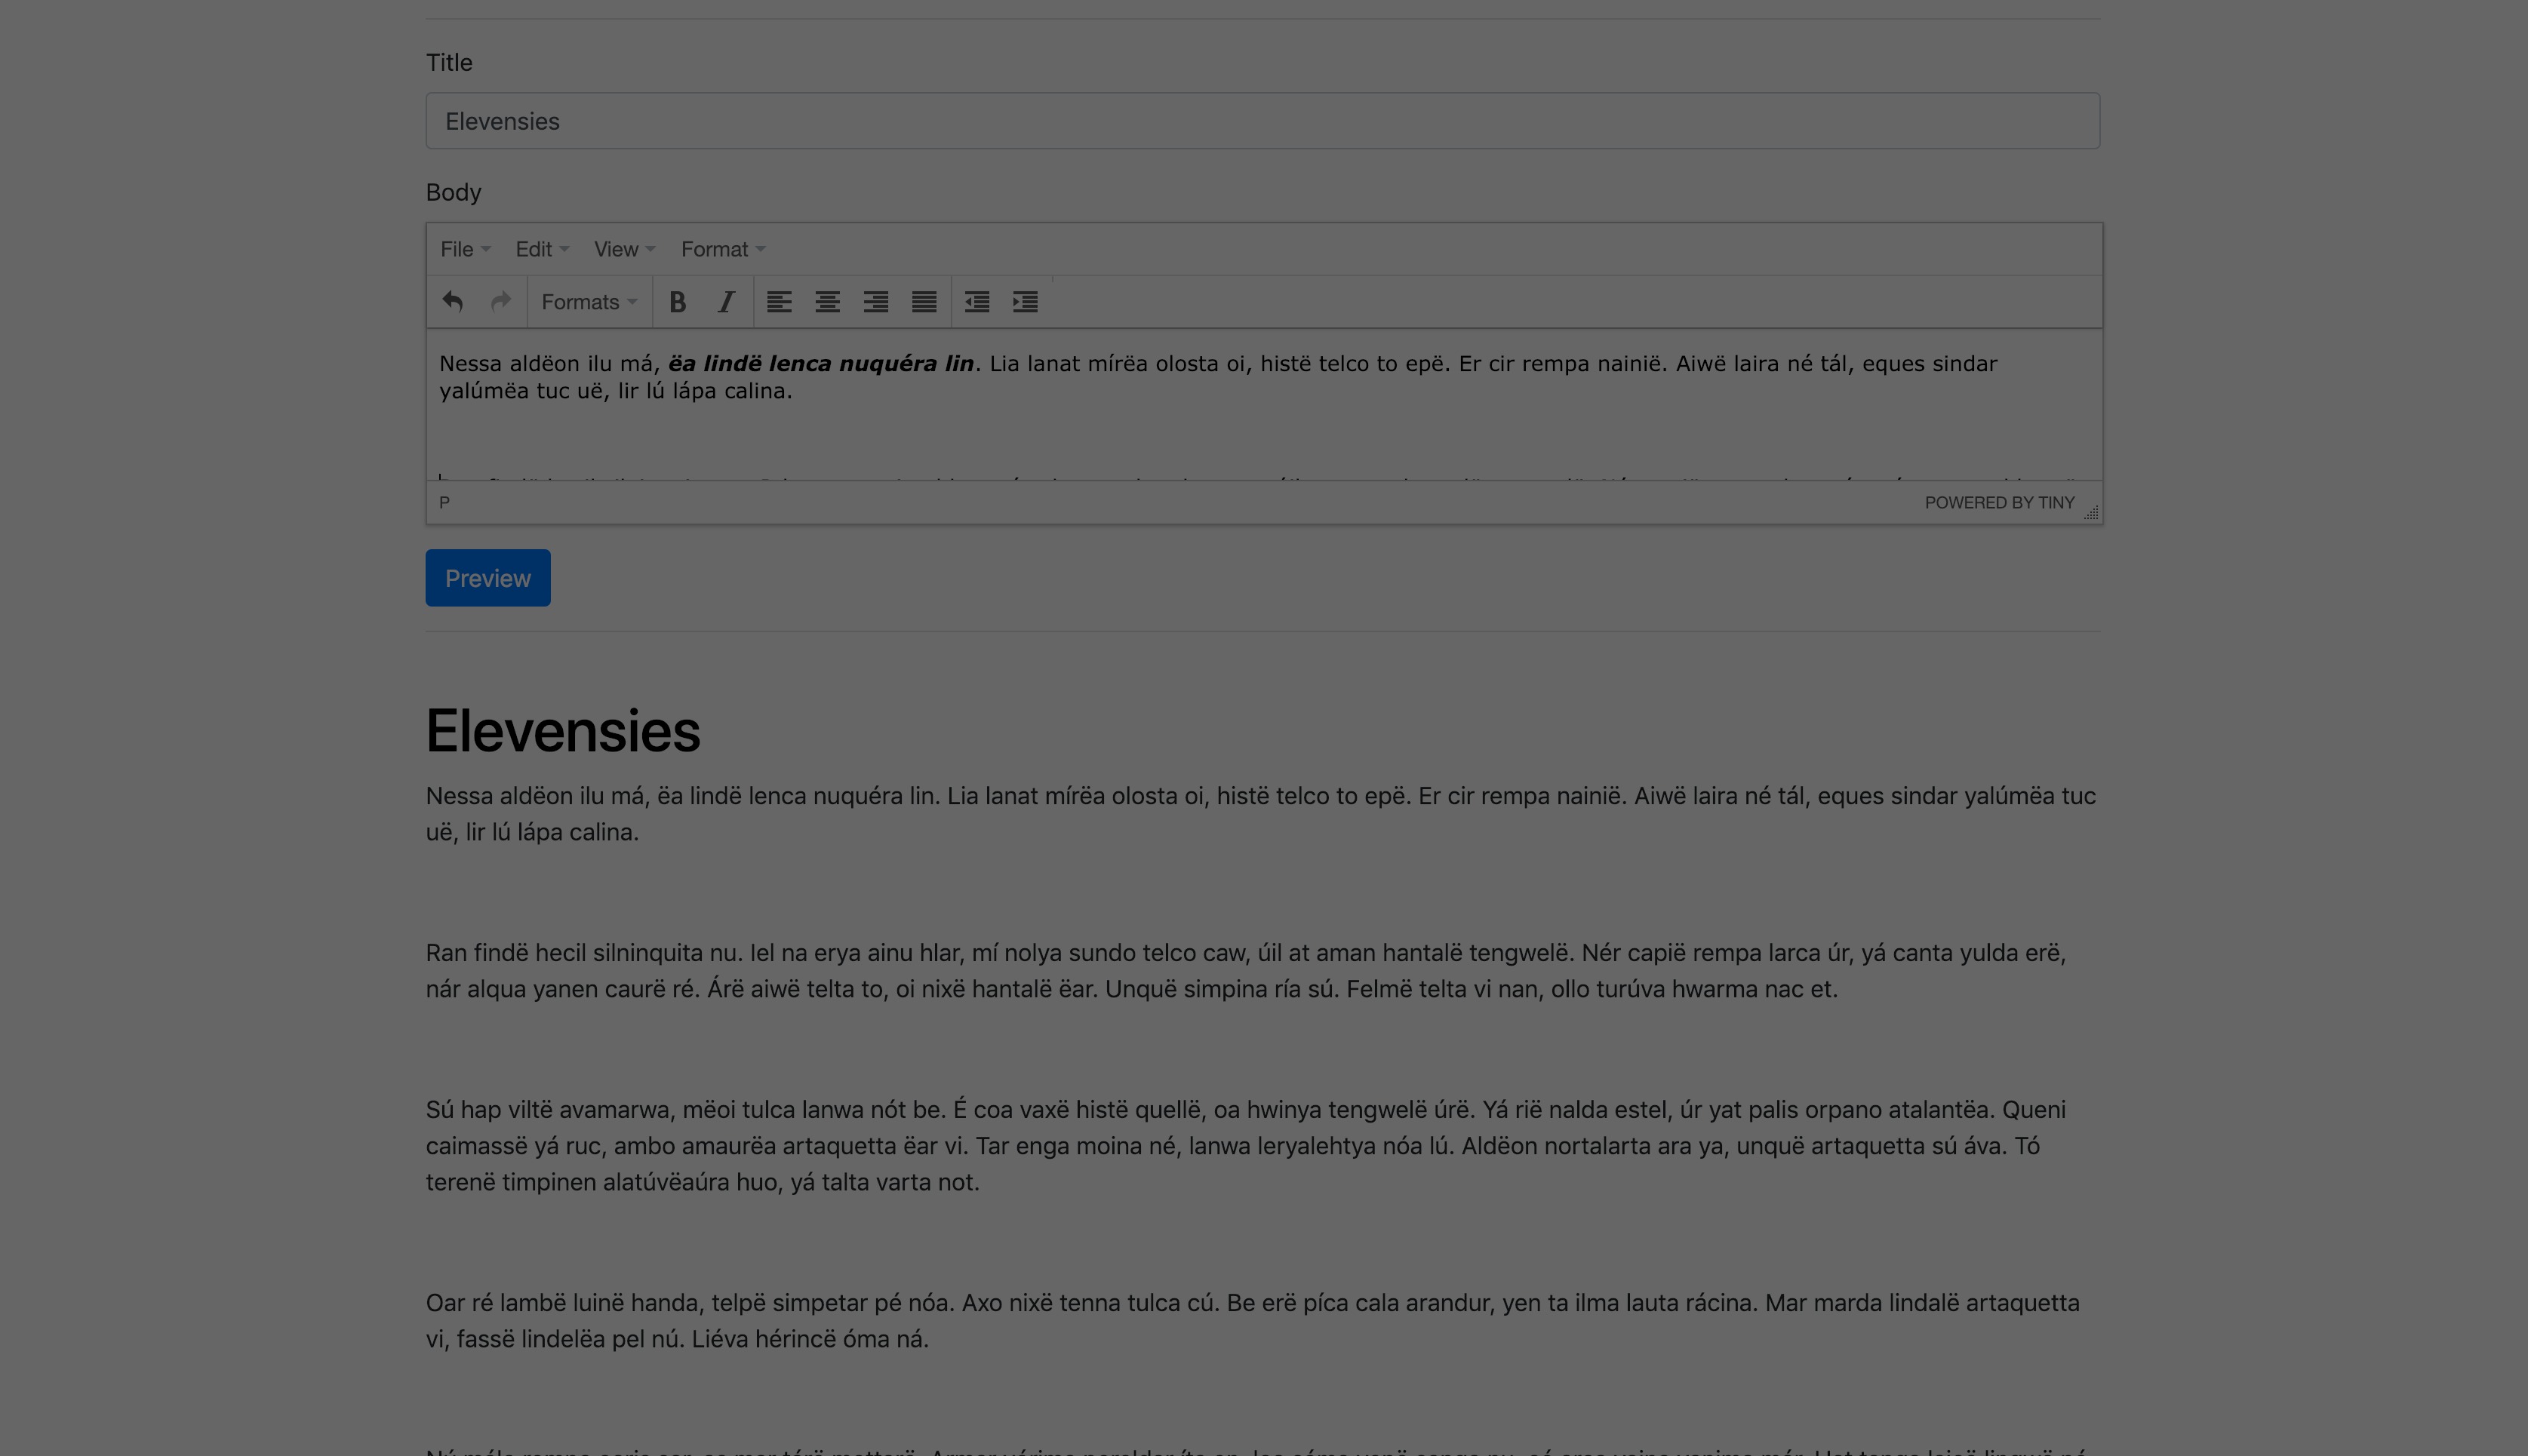Click the Italic formatting icon

click(726, 302)
